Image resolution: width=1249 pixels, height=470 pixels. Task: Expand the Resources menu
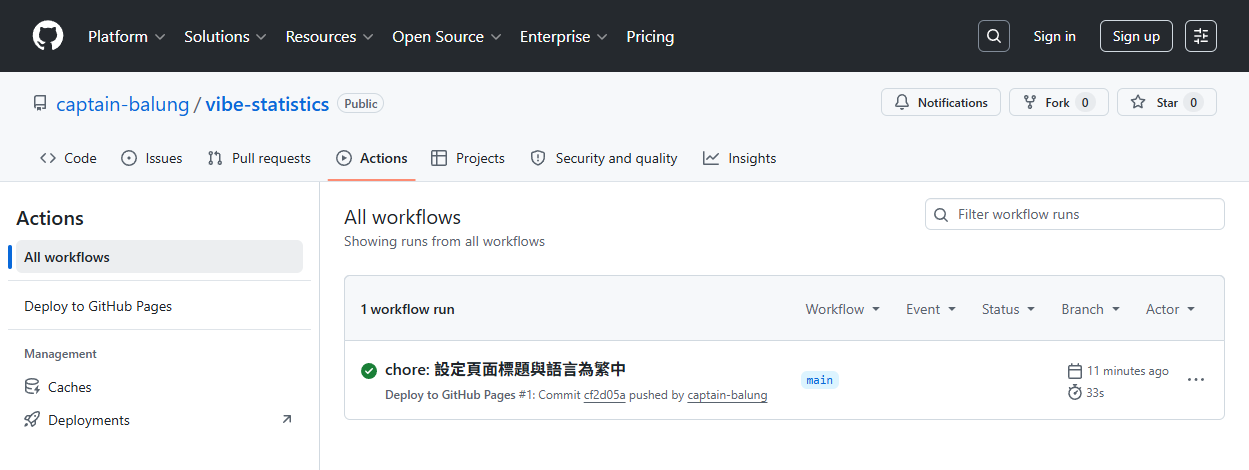[x=329, y=36]
